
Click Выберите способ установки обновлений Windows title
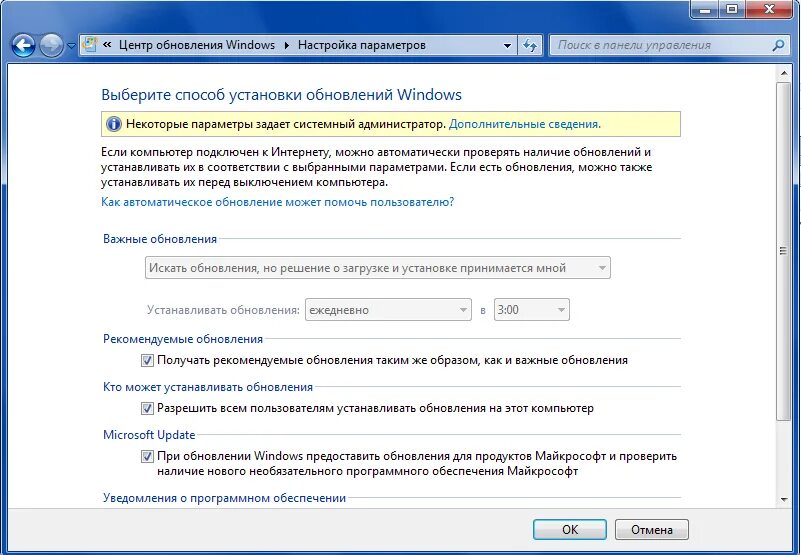tap(281, 95)
